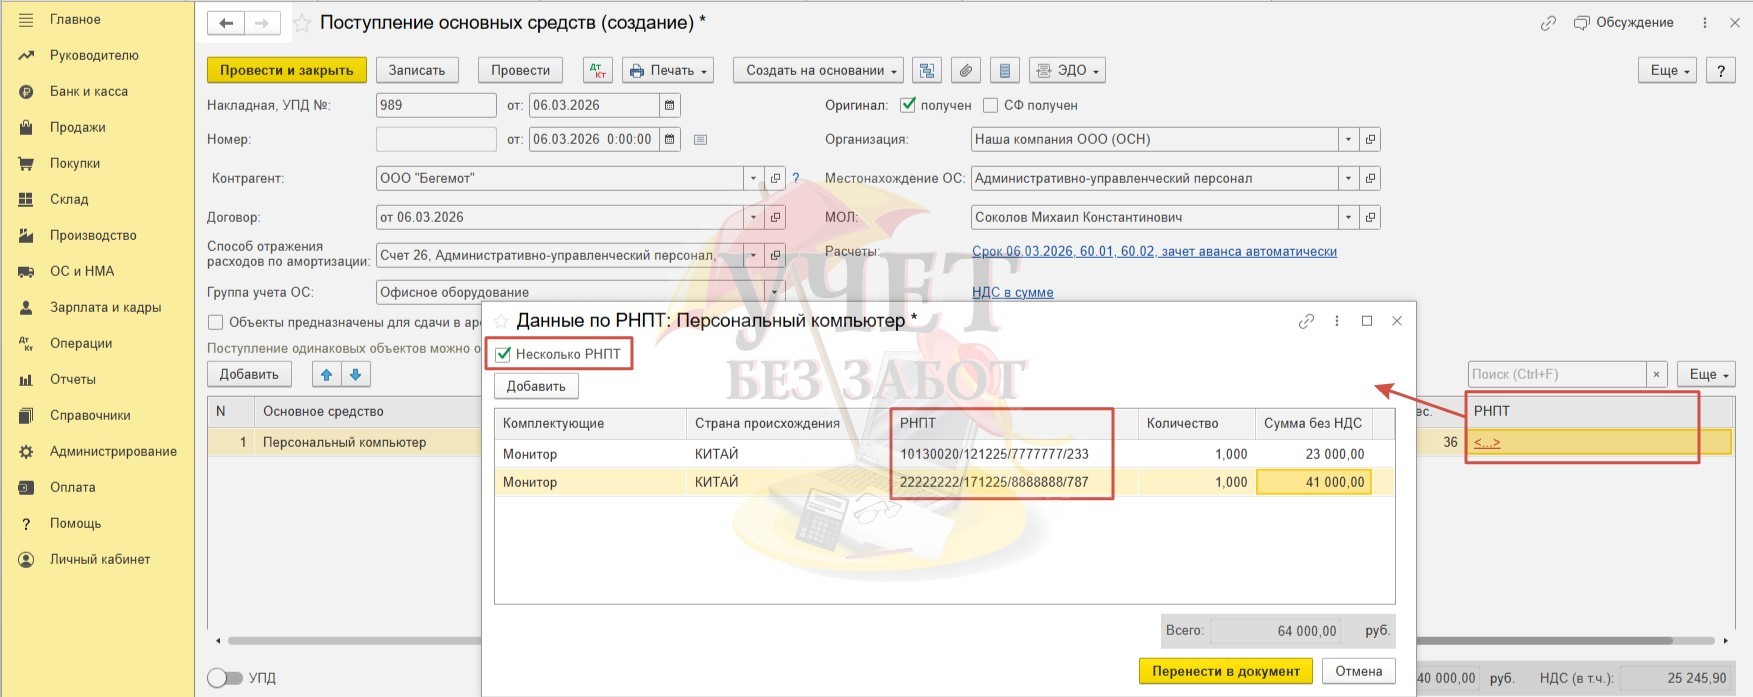Open РНПТ dialog three-dots menu
The image size is (1753, 697).
pos(1336,321)
